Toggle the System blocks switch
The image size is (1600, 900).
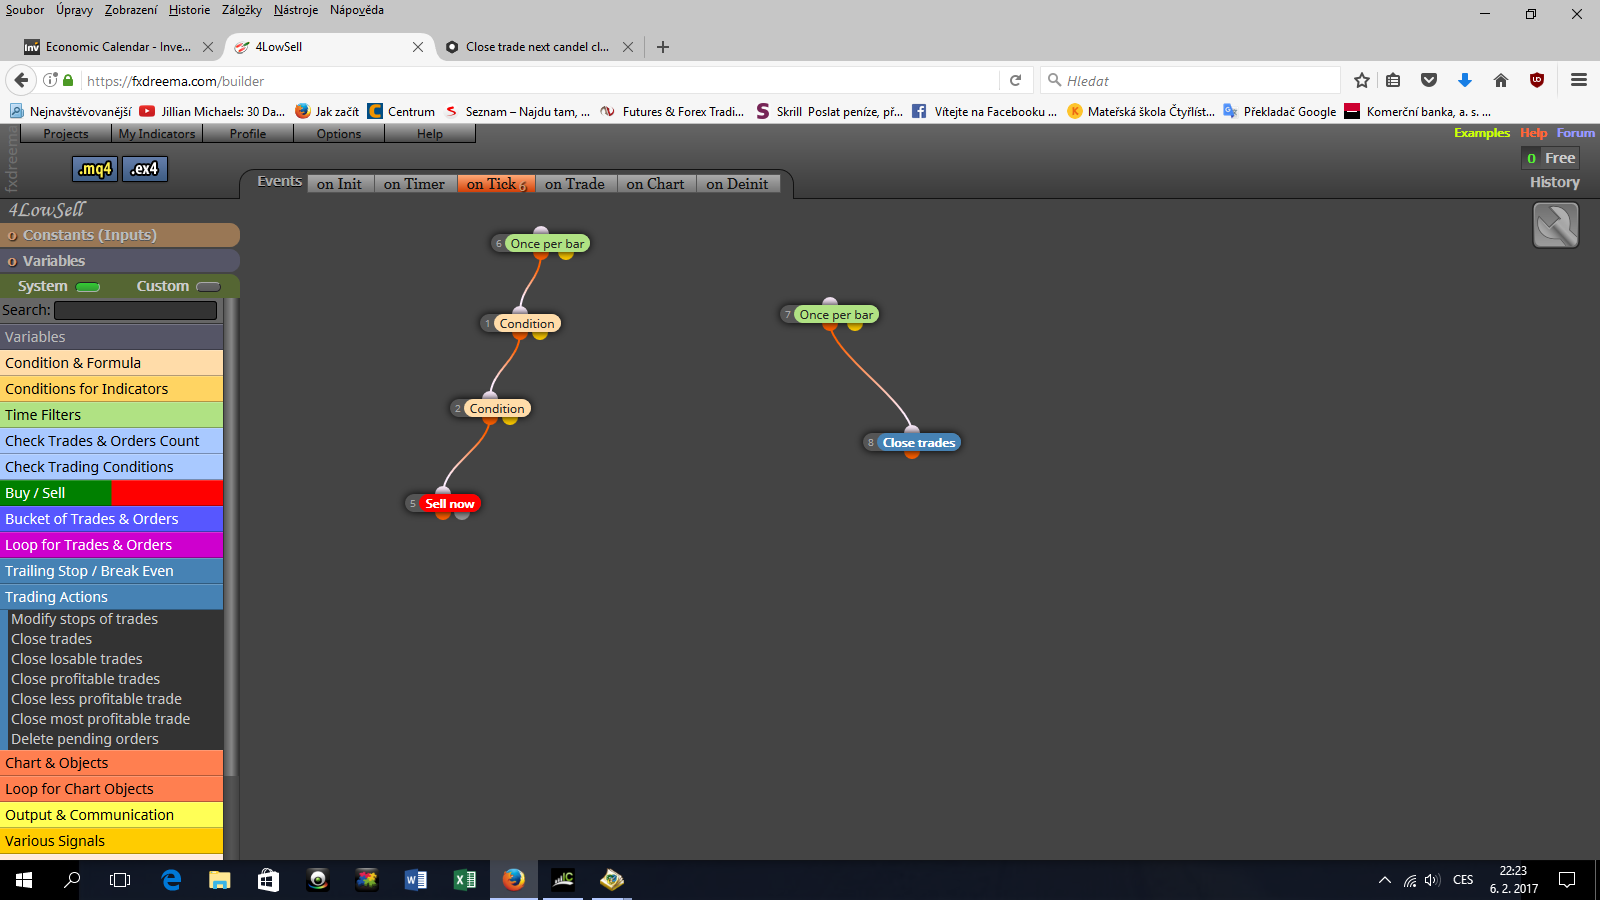pyautogui.click(x=88, y=287)
